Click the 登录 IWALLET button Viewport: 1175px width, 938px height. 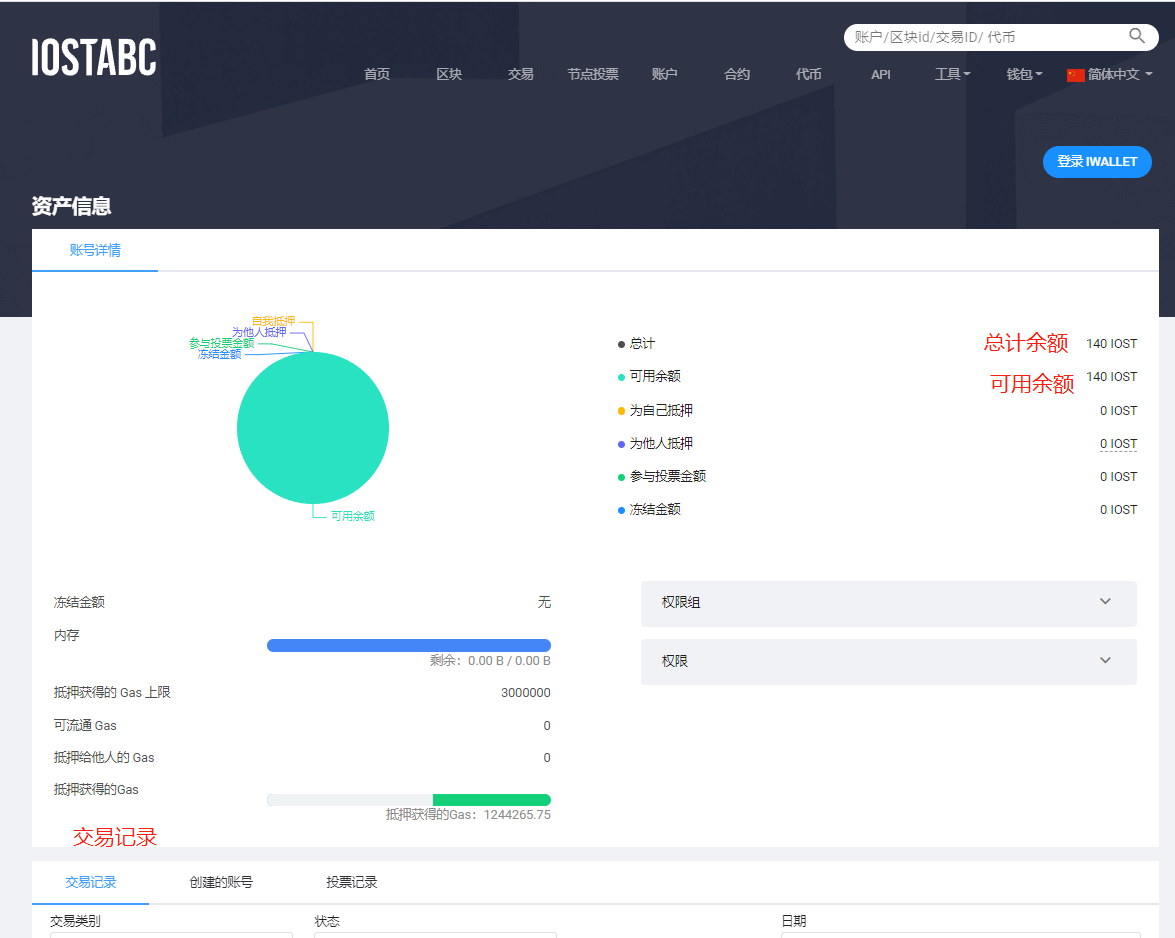pos(1097,162)
